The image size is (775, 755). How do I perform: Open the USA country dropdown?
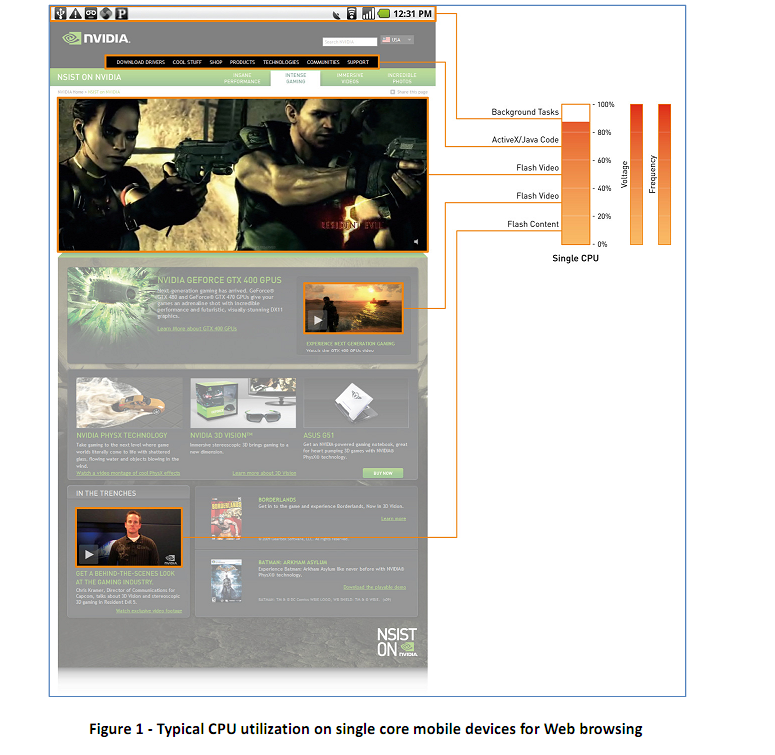397,40
